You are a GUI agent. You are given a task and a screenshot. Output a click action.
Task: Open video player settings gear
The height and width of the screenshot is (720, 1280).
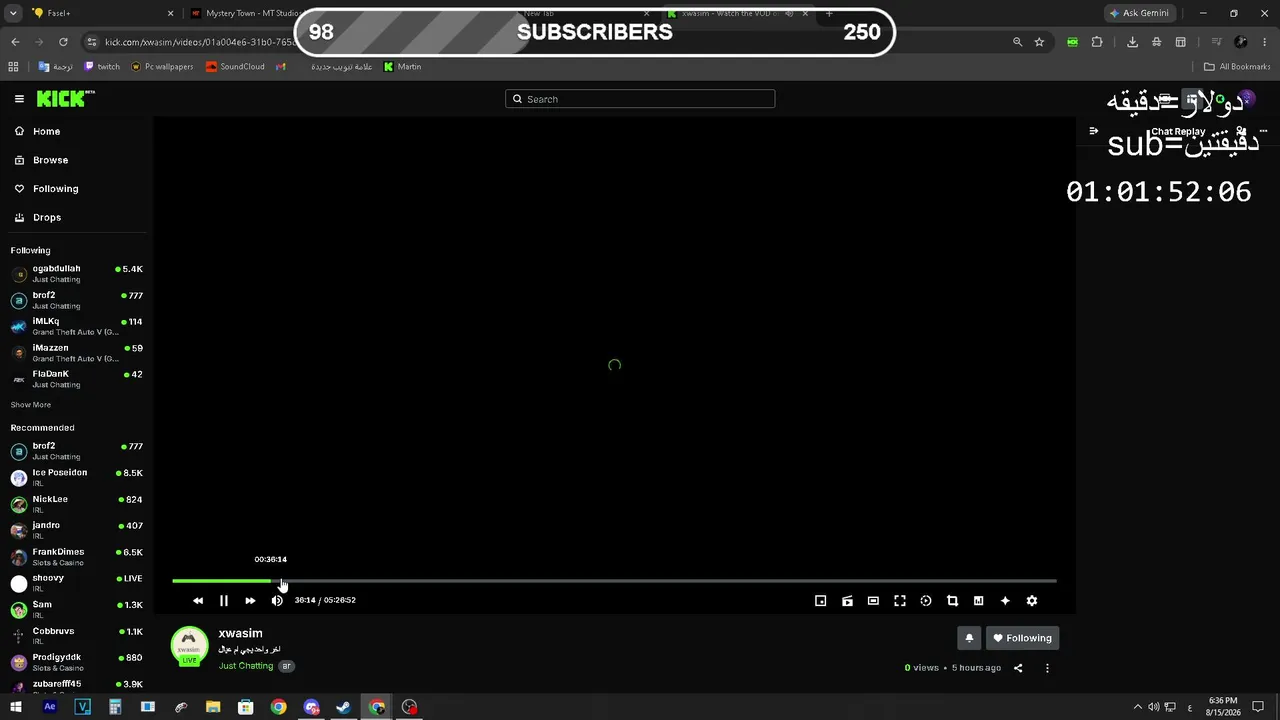1032,601
